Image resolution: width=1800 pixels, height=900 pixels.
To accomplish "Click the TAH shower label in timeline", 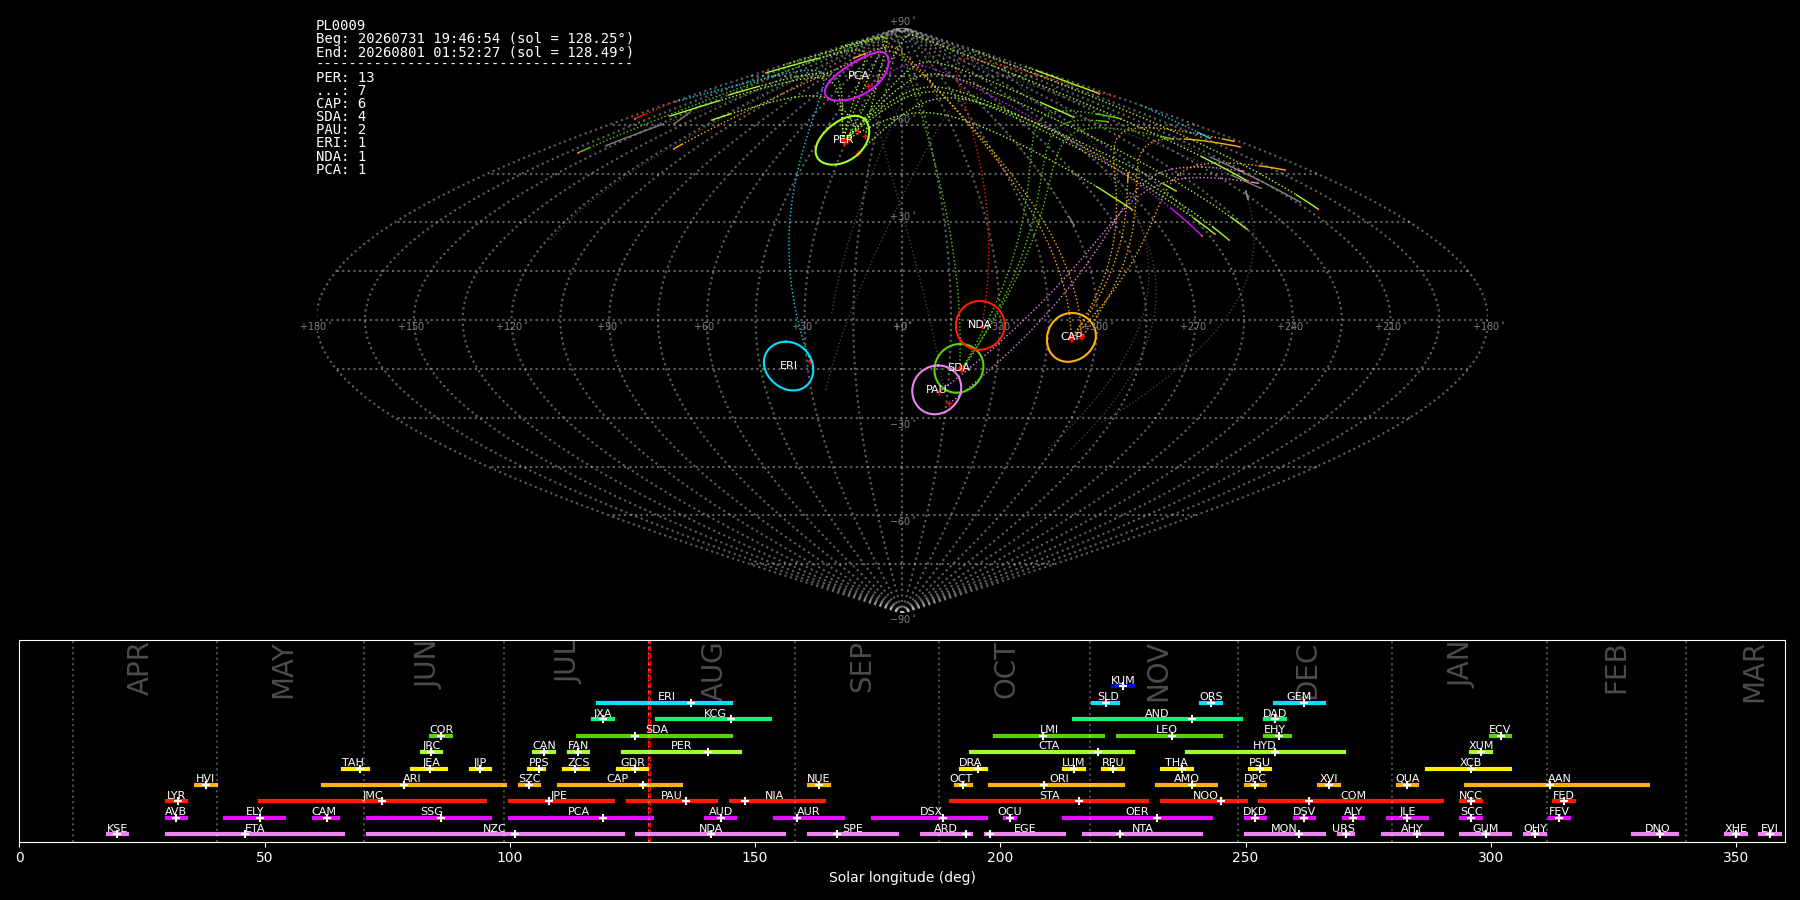I will pos(353,763).
